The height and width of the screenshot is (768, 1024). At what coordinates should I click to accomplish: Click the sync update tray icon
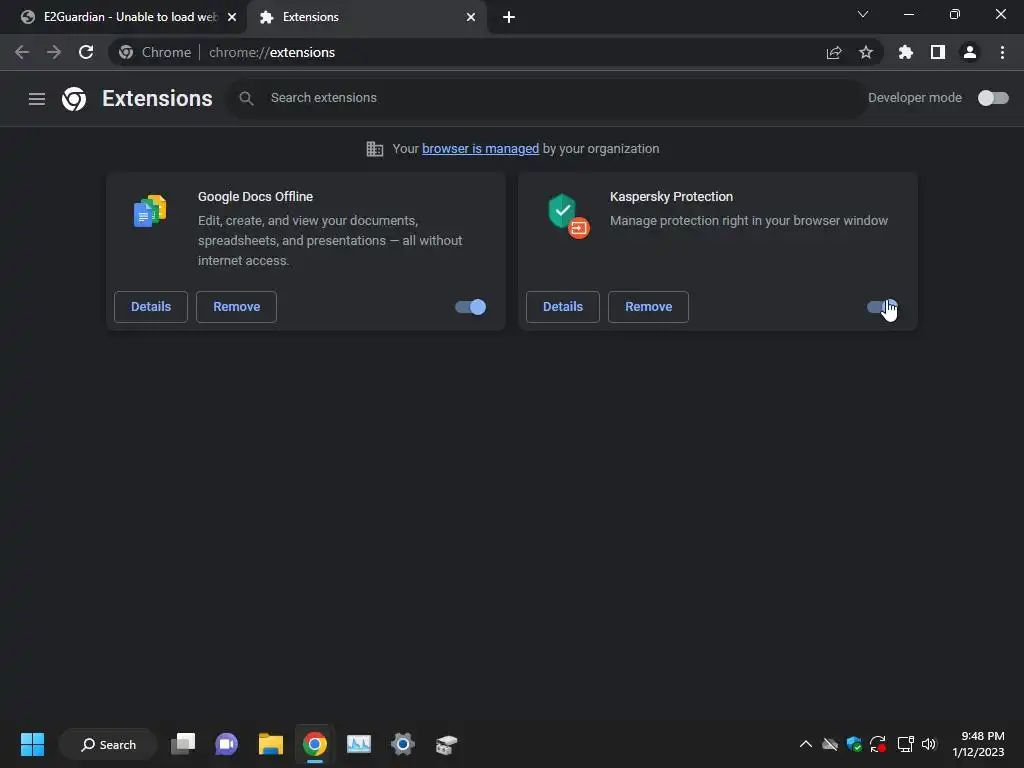[878, 744]
